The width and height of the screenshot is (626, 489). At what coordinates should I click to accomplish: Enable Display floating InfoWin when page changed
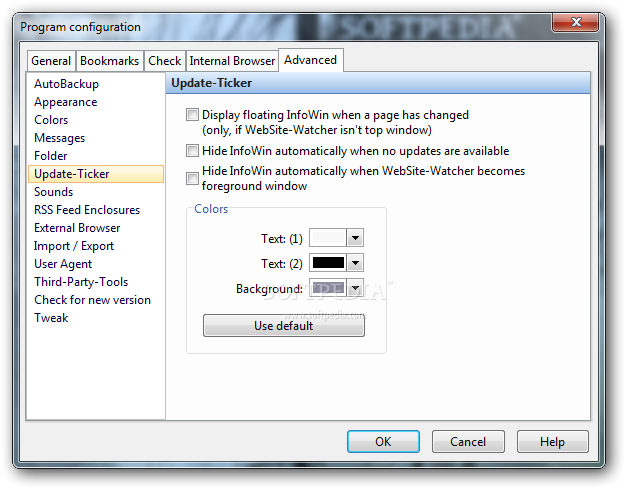pos(192,115)
